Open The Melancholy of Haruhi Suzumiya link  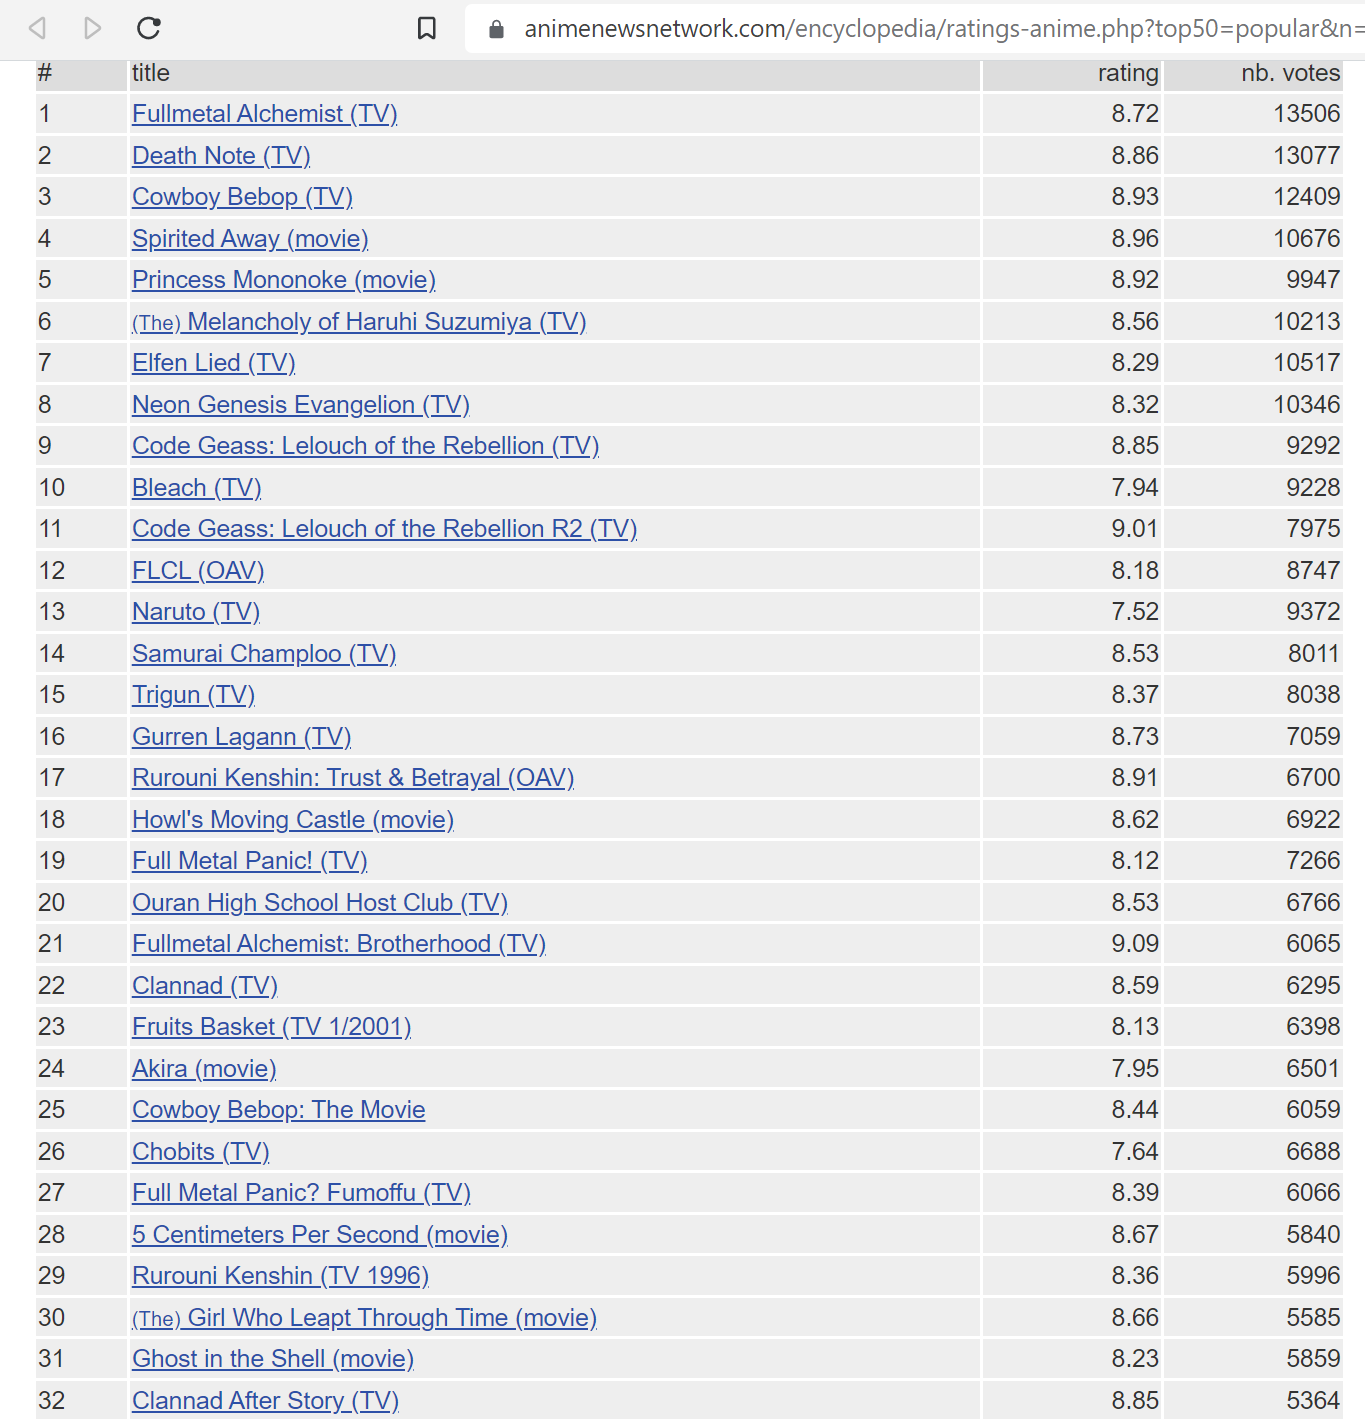point(359,322)
